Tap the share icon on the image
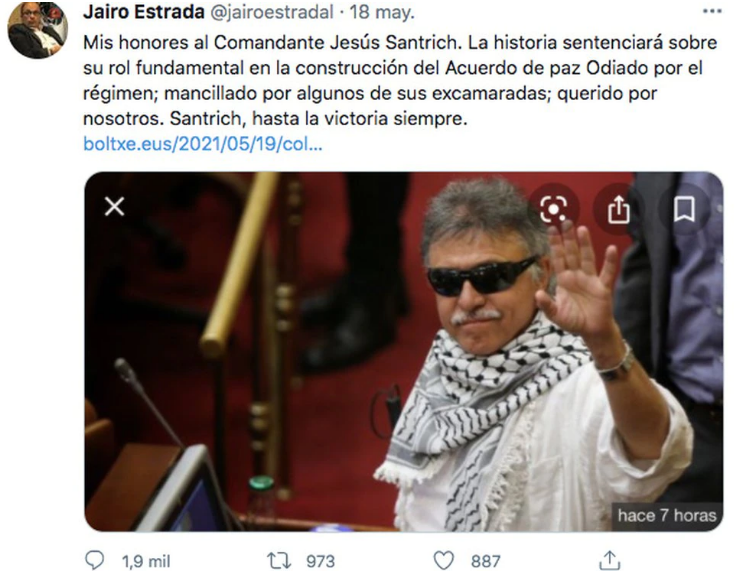742x579 pixels. (x=618, y=209)
